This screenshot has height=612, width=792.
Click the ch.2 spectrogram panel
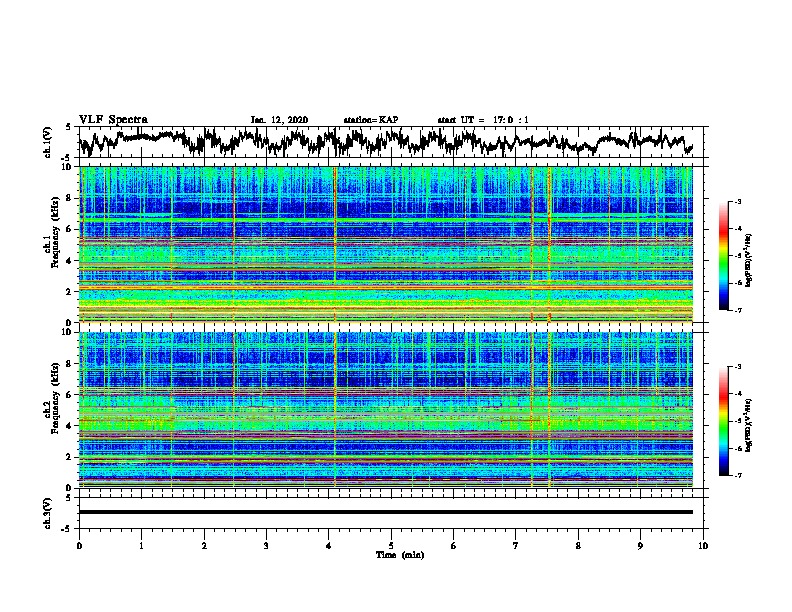[x=386, y=410]
